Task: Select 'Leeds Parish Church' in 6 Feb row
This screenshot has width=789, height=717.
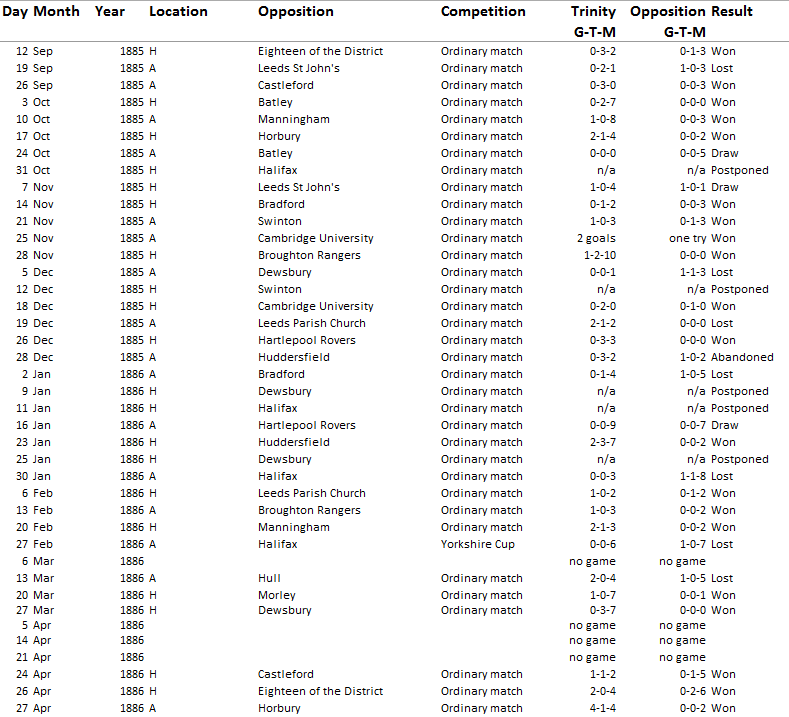Action: [311, 494]
